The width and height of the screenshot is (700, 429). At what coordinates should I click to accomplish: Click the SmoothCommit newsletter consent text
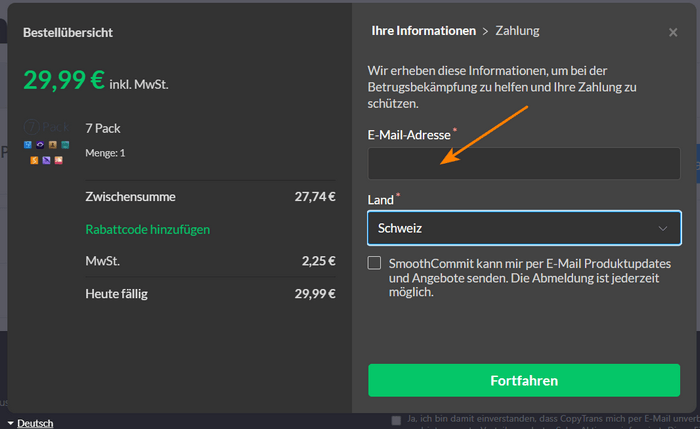[529, 278]
